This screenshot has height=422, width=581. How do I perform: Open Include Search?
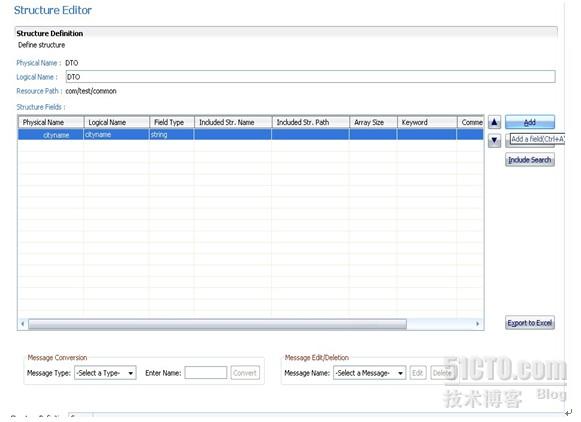pos(529,160)
